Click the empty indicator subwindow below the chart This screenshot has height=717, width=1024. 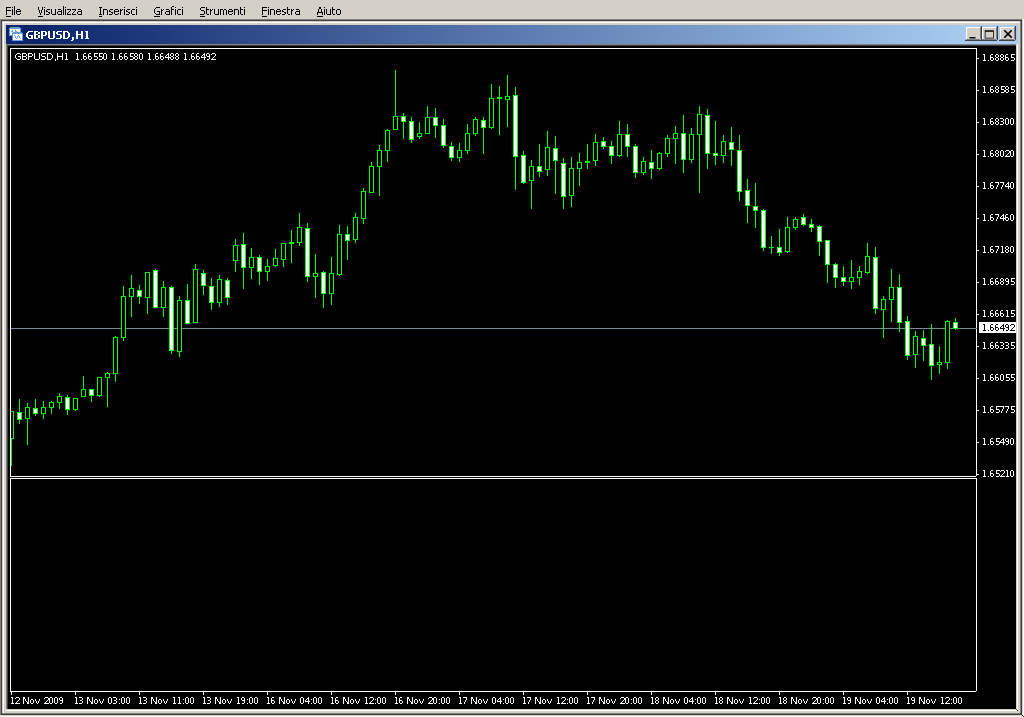click(493, 584)
